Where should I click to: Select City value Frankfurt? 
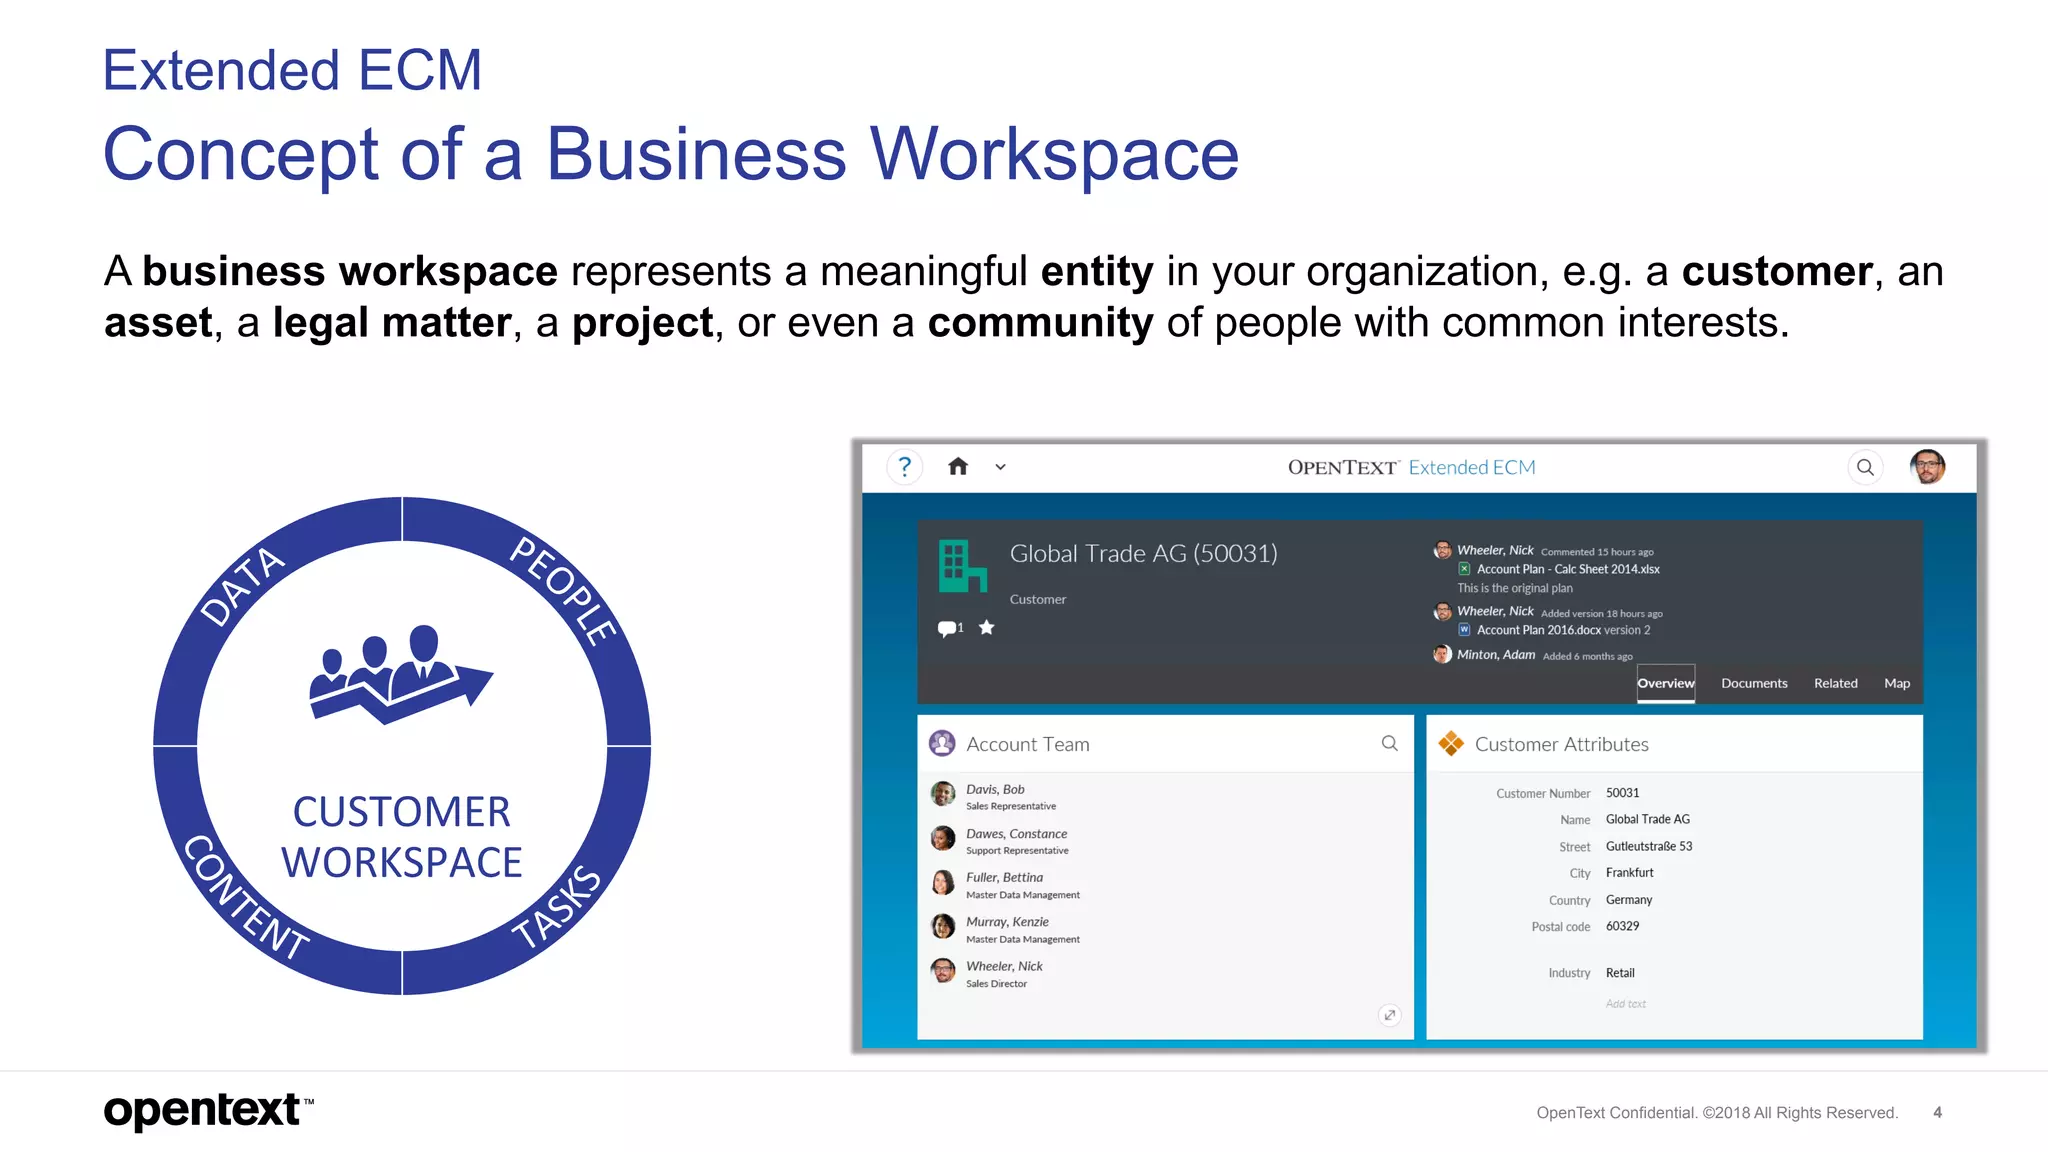[1629, 873]
